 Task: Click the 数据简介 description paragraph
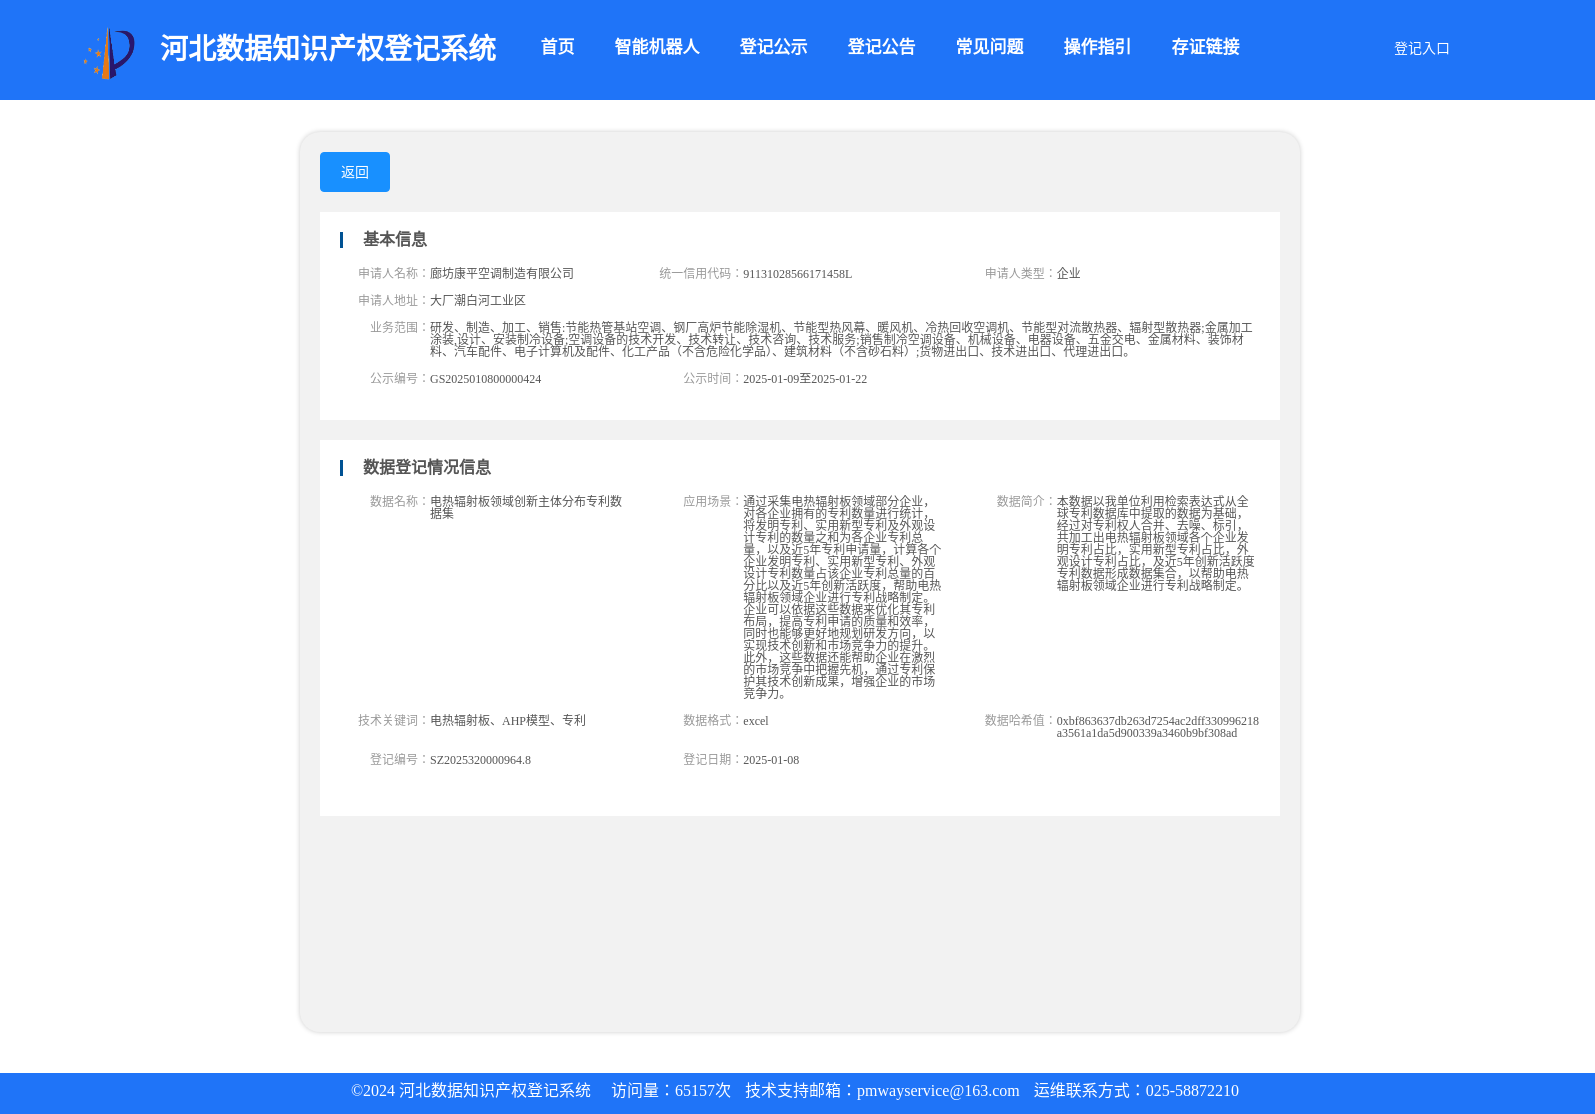tap(1156, 543)
